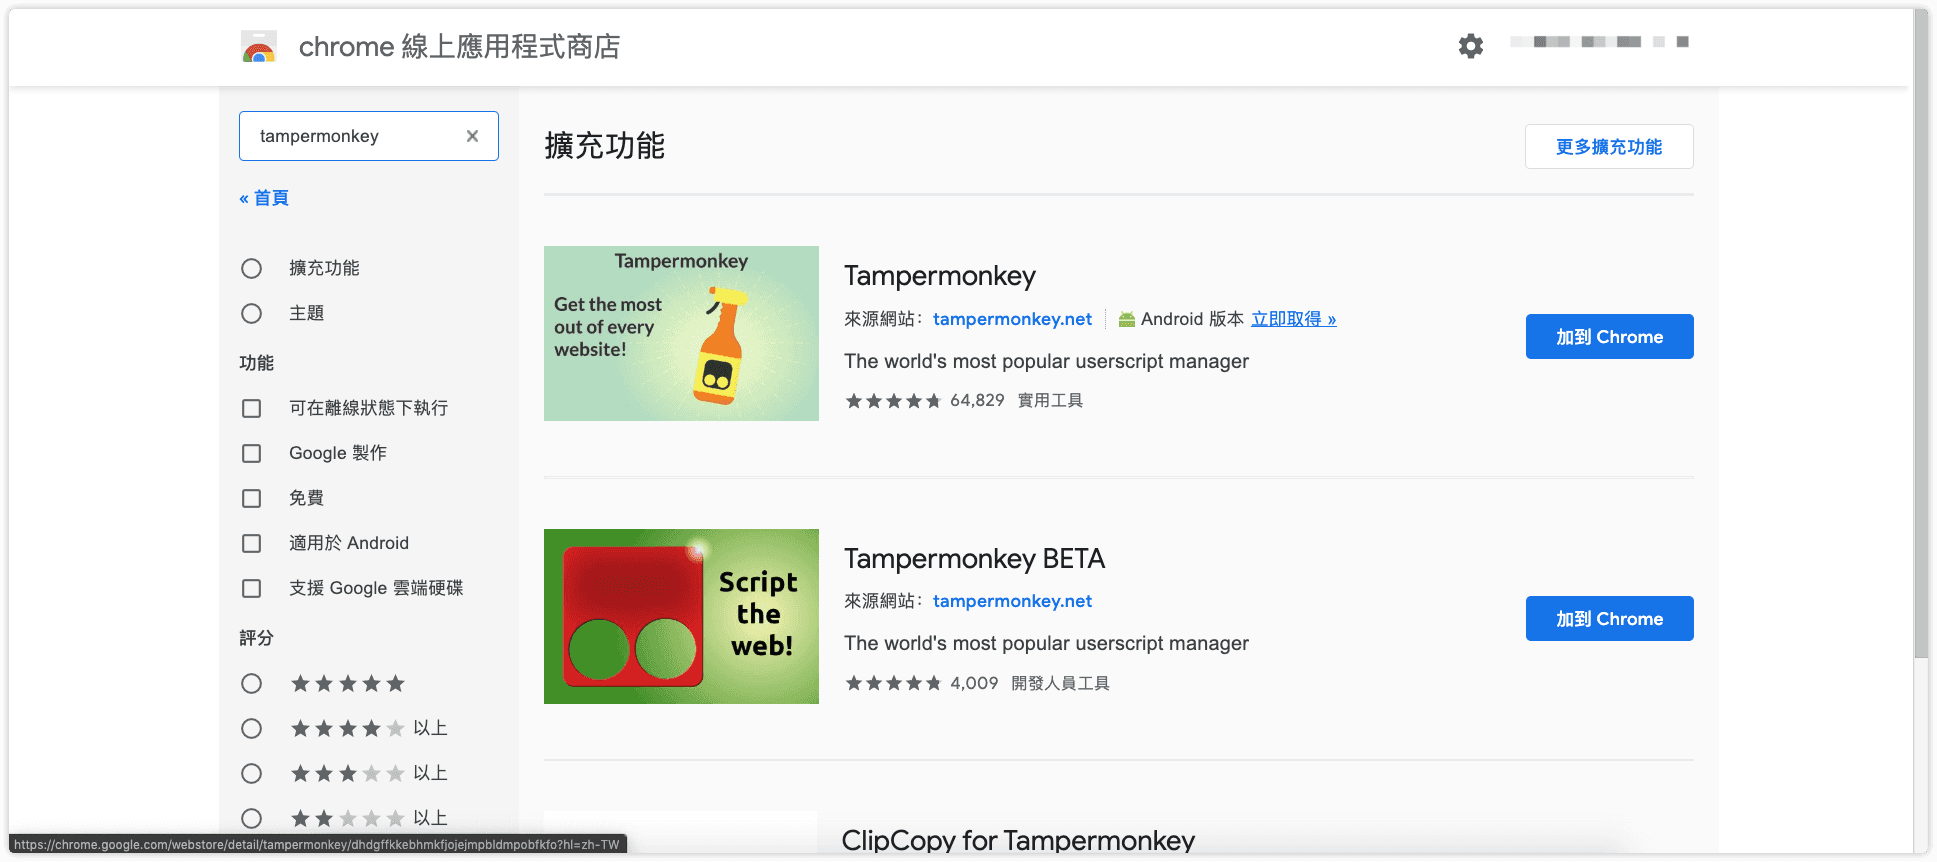The height and width of the screenshot is (862, 1937).
Task: Open the Tampermonkey extension title
Action: (939, 275)
